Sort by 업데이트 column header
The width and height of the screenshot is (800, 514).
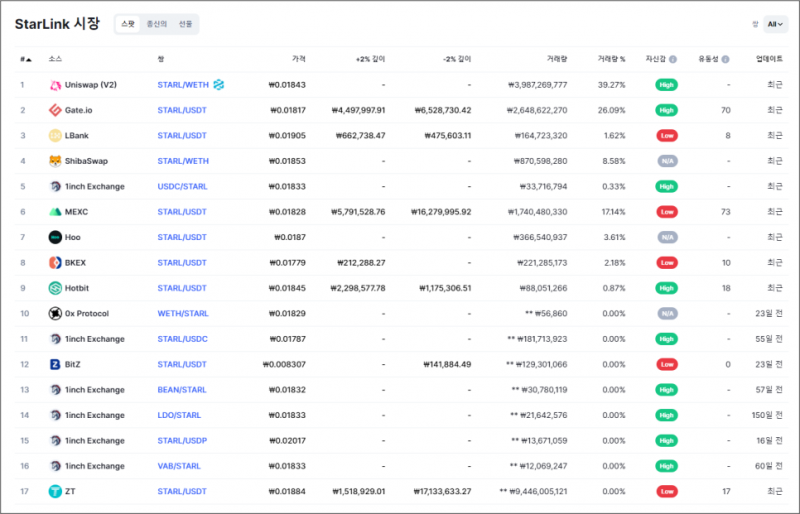[769, 59]
